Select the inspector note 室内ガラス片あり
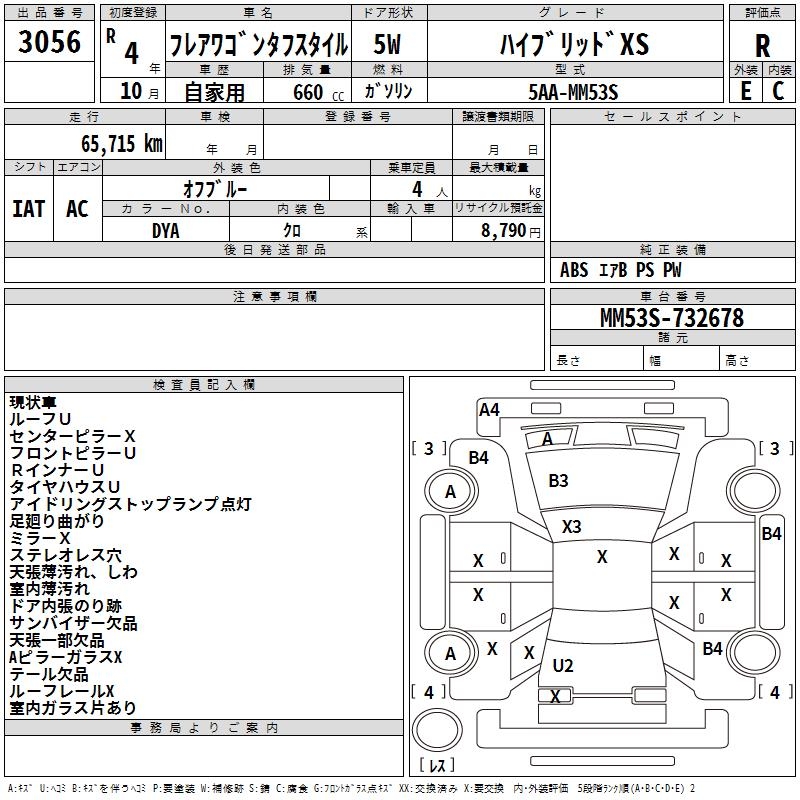Screen dimensions: 800x800 point(72,708)
